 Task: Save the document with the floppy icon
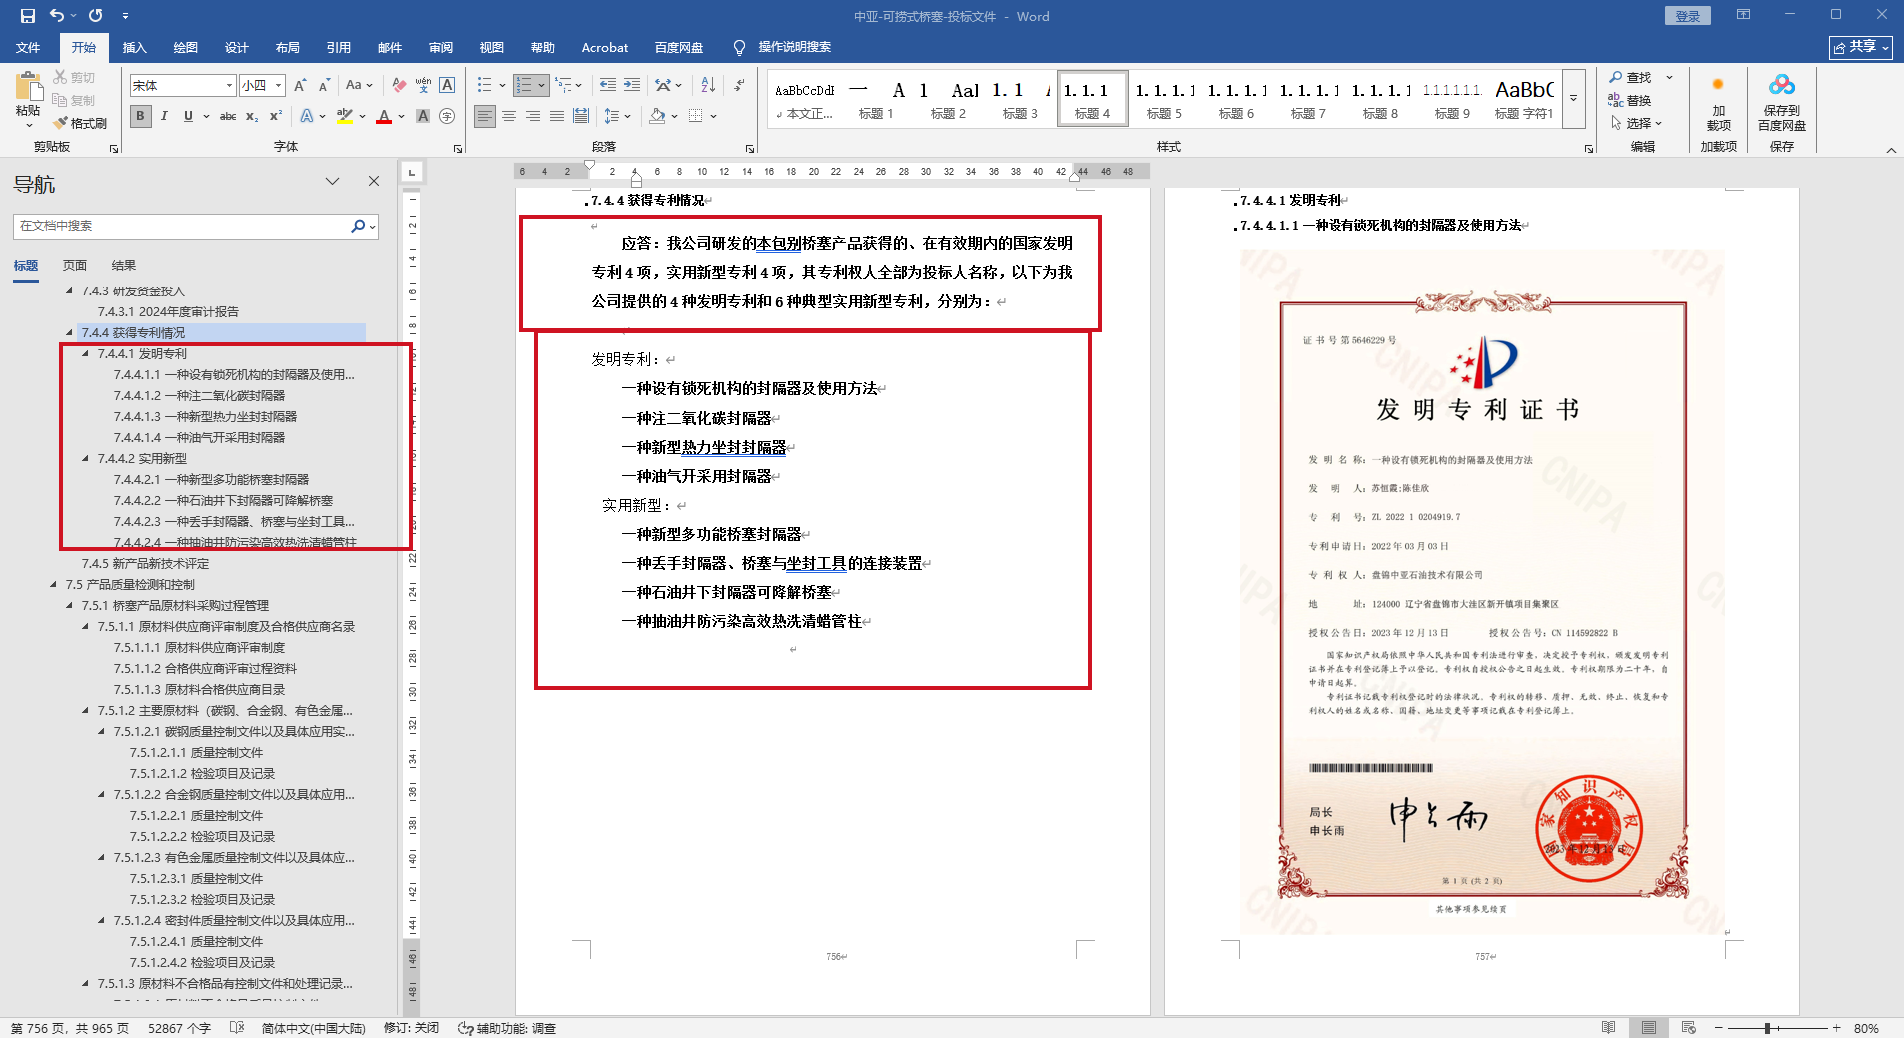click(27, 16)
